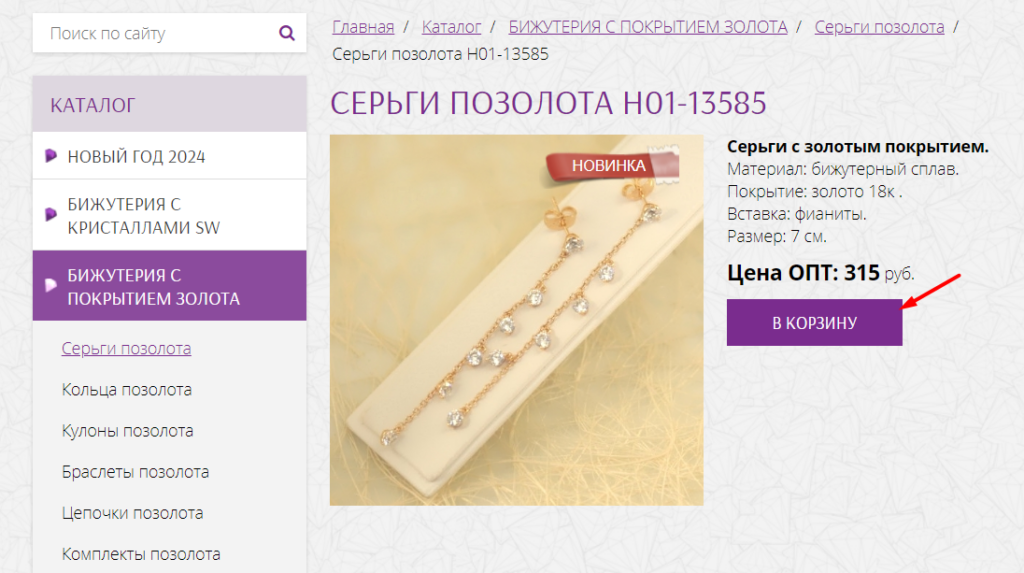The image size is (1024, 573).
Task: Open Серьги позолота breadcrumb link
Action: click(x=879, y=27)
